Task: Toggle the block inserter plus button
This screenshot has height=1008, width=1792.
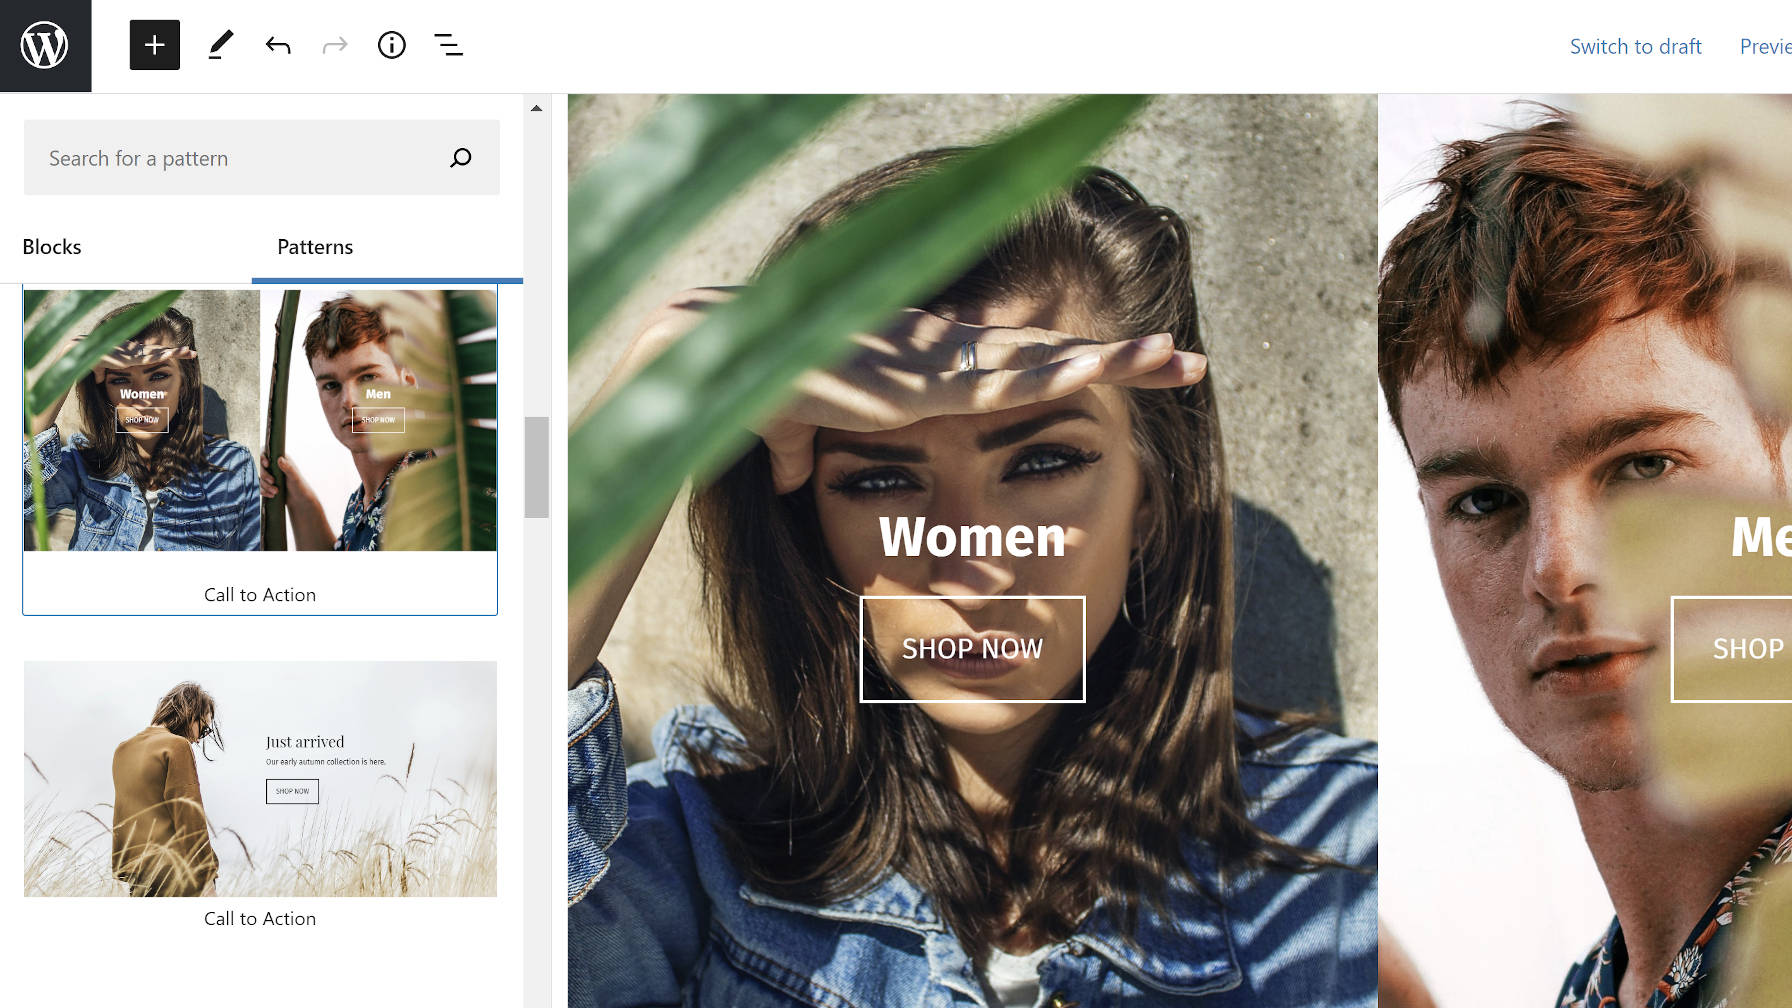Action: click(x=155, y=45)
